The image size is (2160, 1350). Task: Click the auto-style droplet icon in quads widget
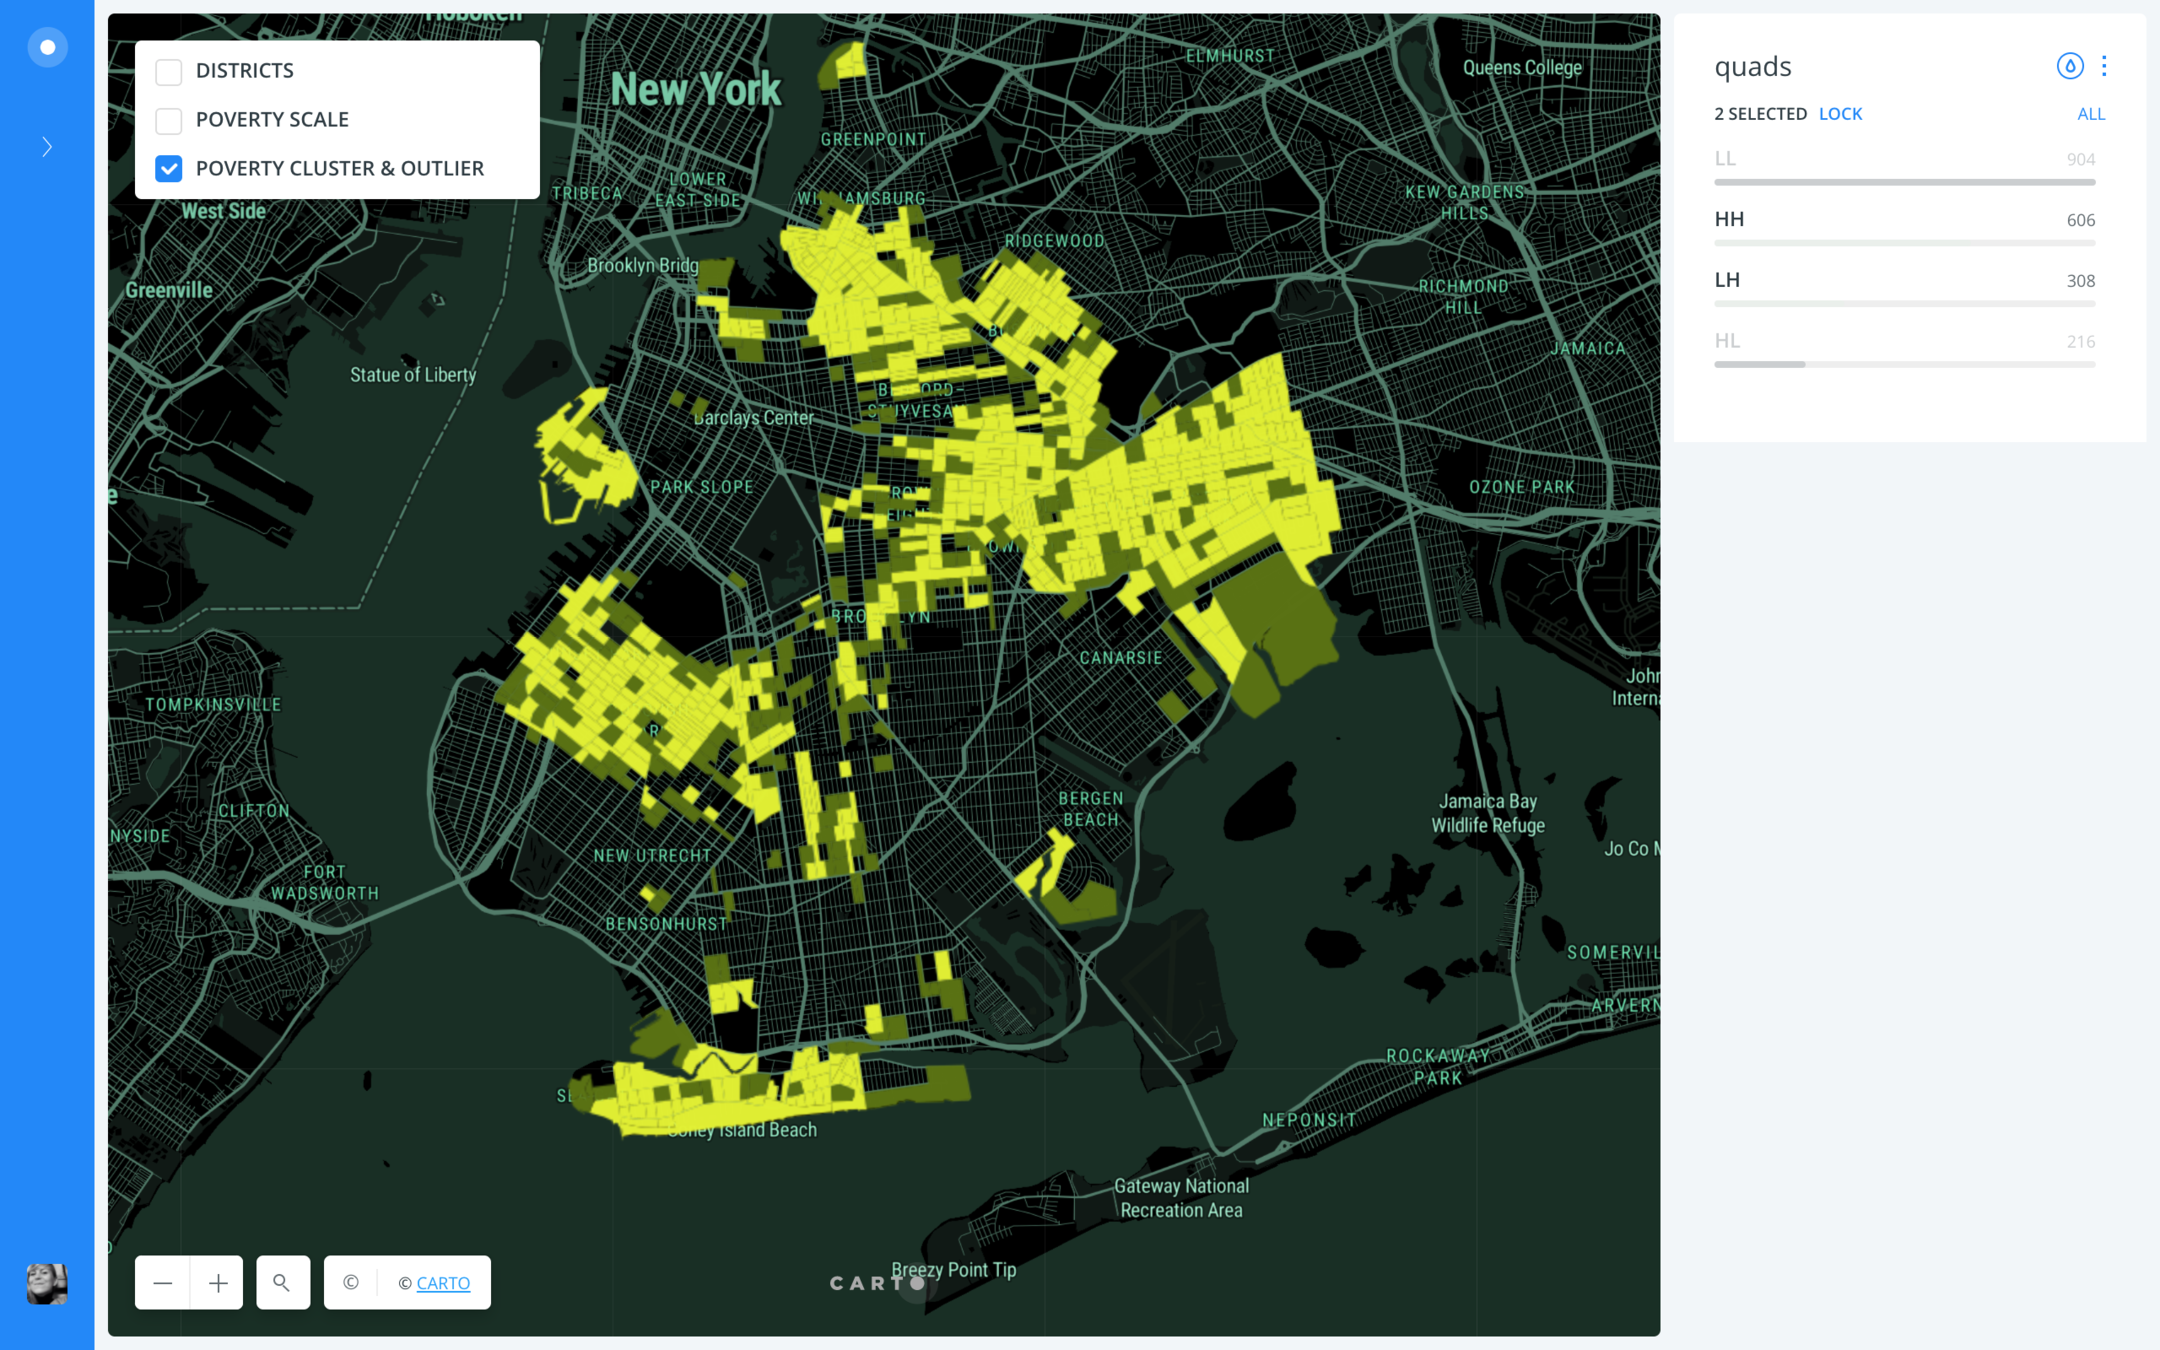coord(2069,66)
